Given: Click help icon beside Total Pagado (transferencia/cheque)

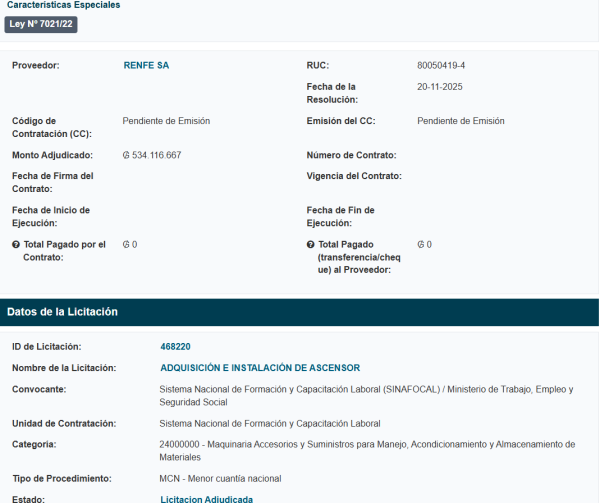Looking at the screenshot, I should point(311,245).
